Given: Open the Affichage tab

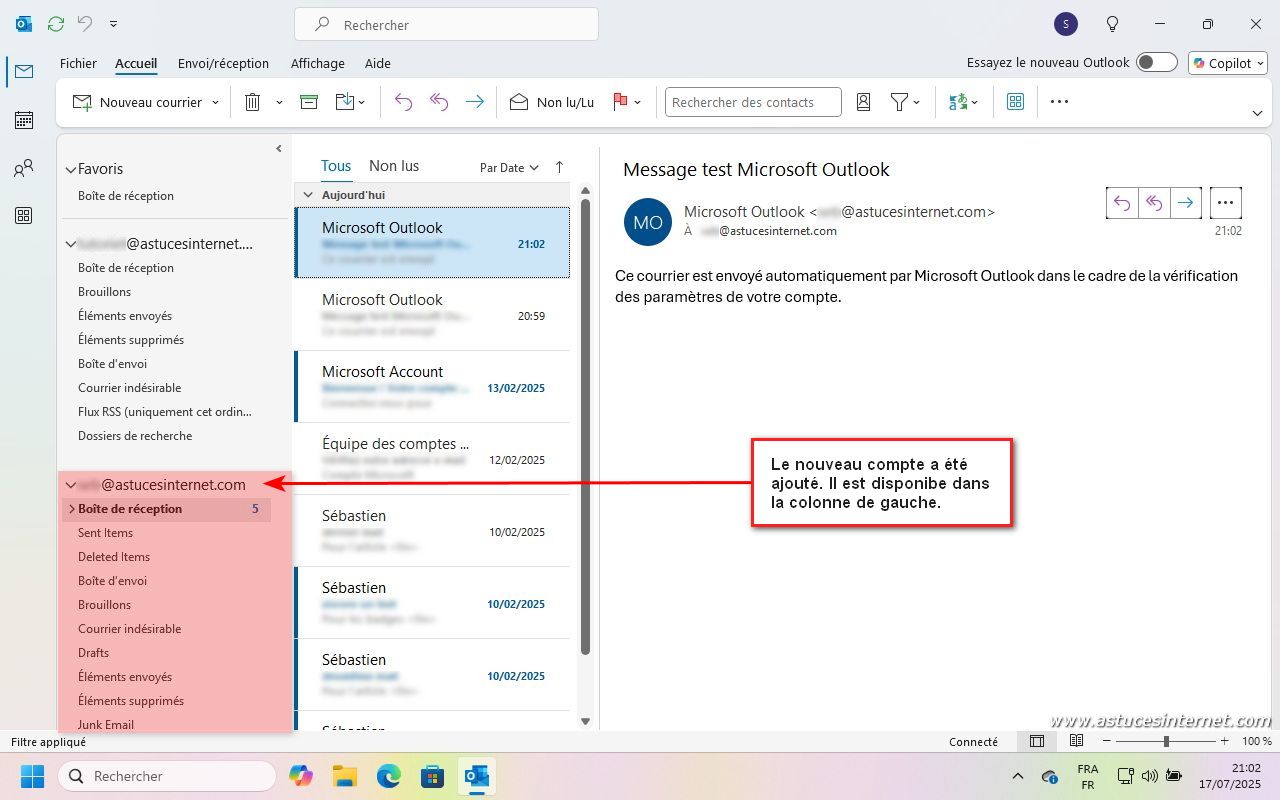Looking at the screenshot, I should [x=318, y=63].
